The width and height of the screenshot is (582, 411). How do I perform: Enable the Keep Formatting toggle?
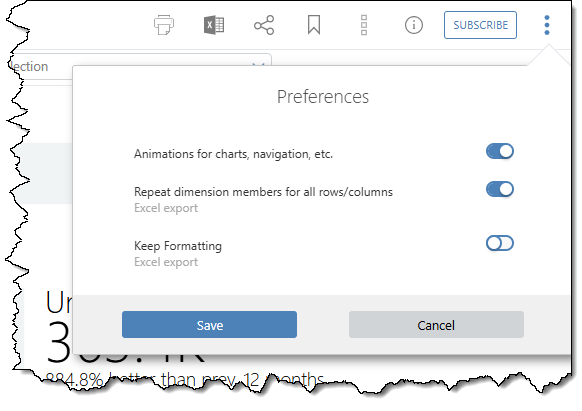[500, 243]
